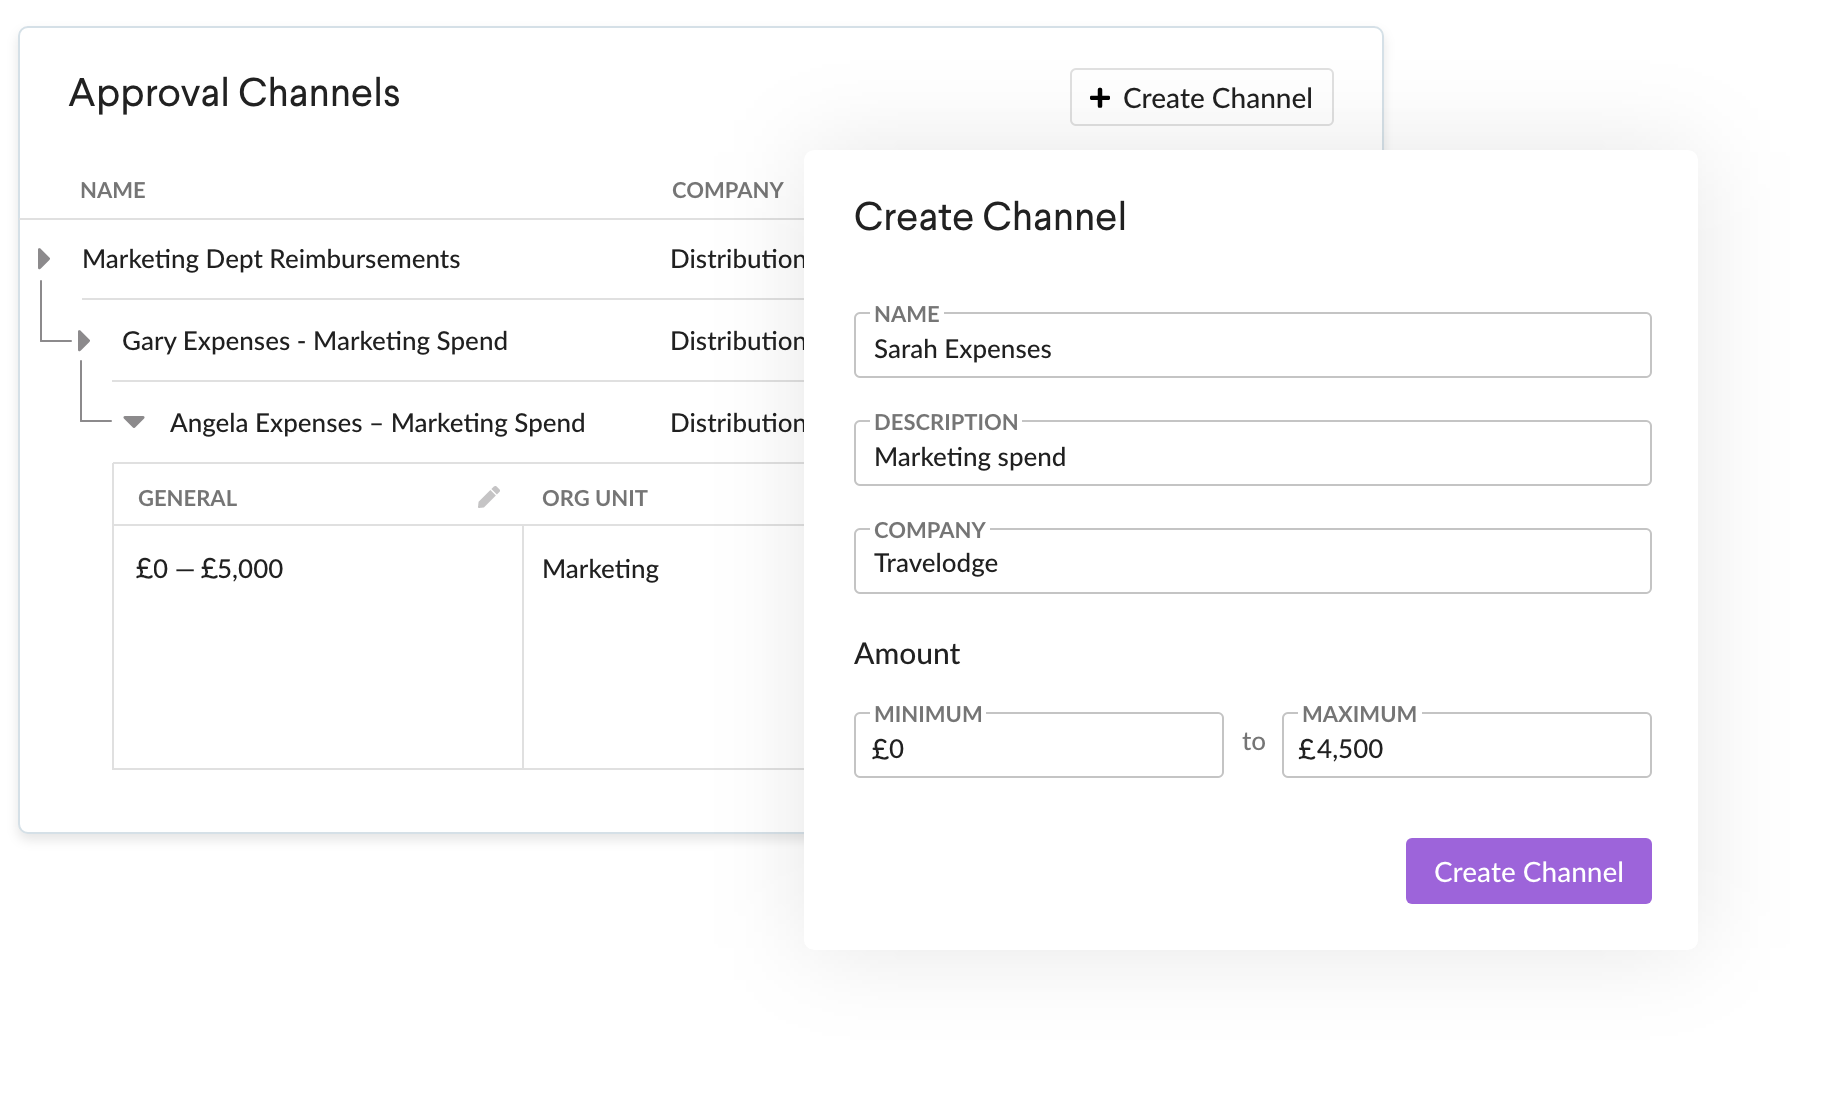Click the pencil edit icon beside GENERAL
Screen dimensions: 1848x1100
tap(488, 497)
